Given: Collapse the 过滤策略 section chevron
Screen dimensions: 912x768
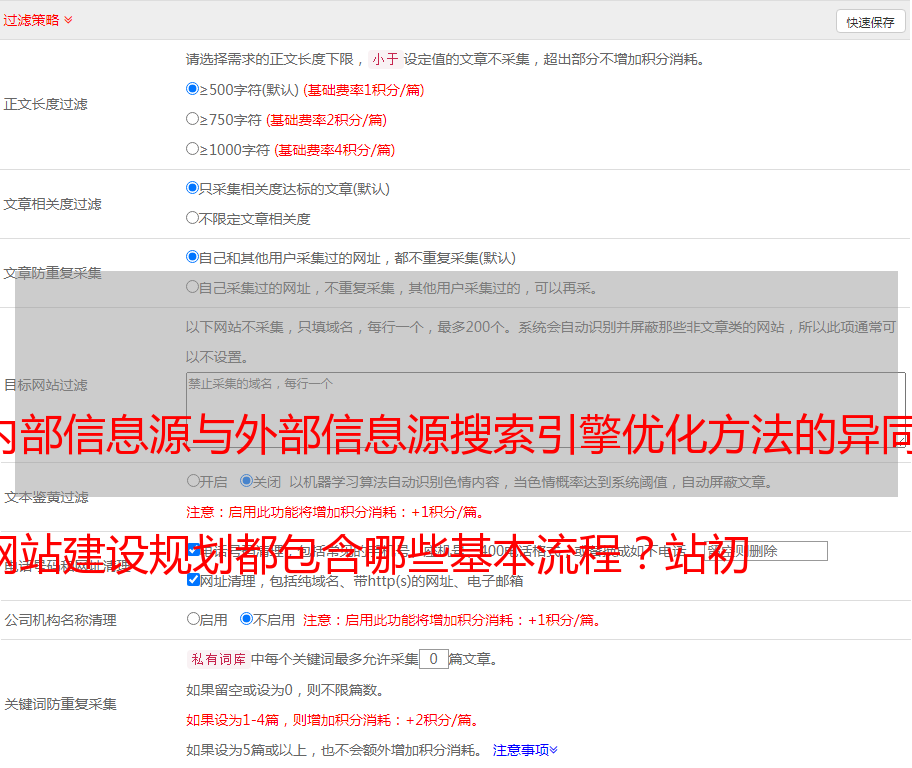Looking at the screenshot, I should (x=68, y=20).
